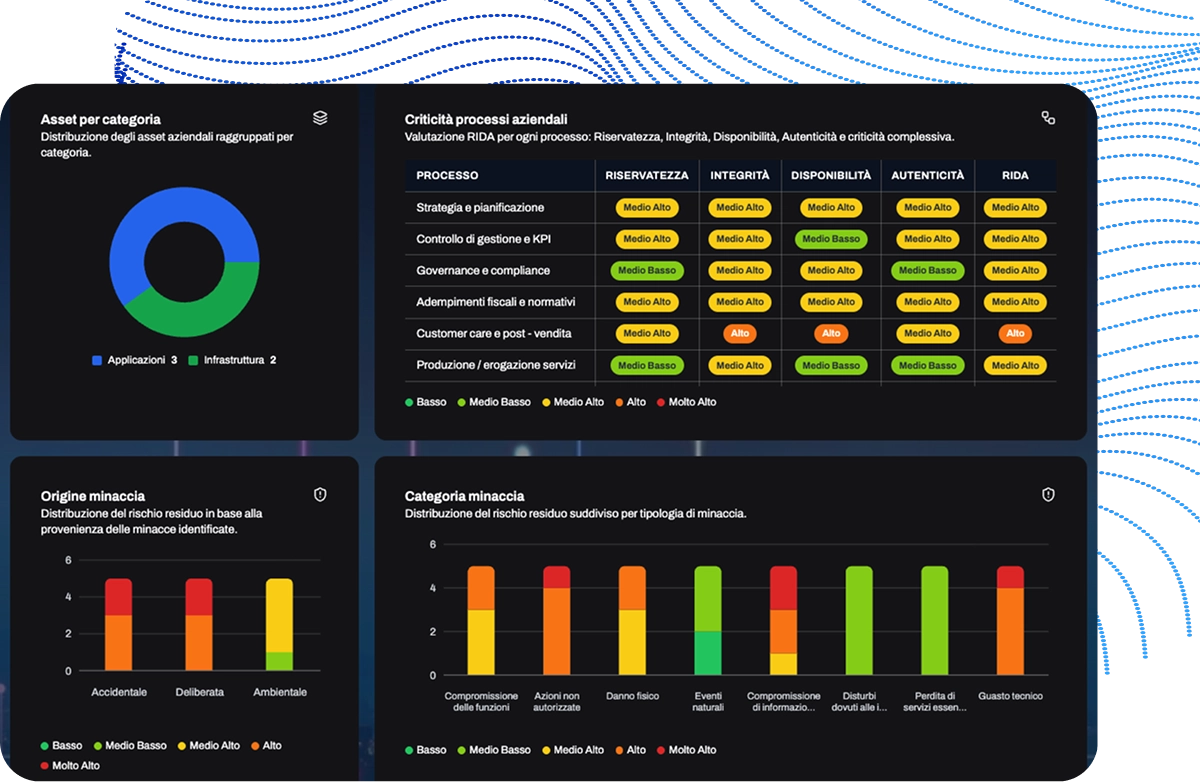Click the 'Azioni non autorizzate' axis label
Screen dimensions: 1200x782
coord(557,702)
